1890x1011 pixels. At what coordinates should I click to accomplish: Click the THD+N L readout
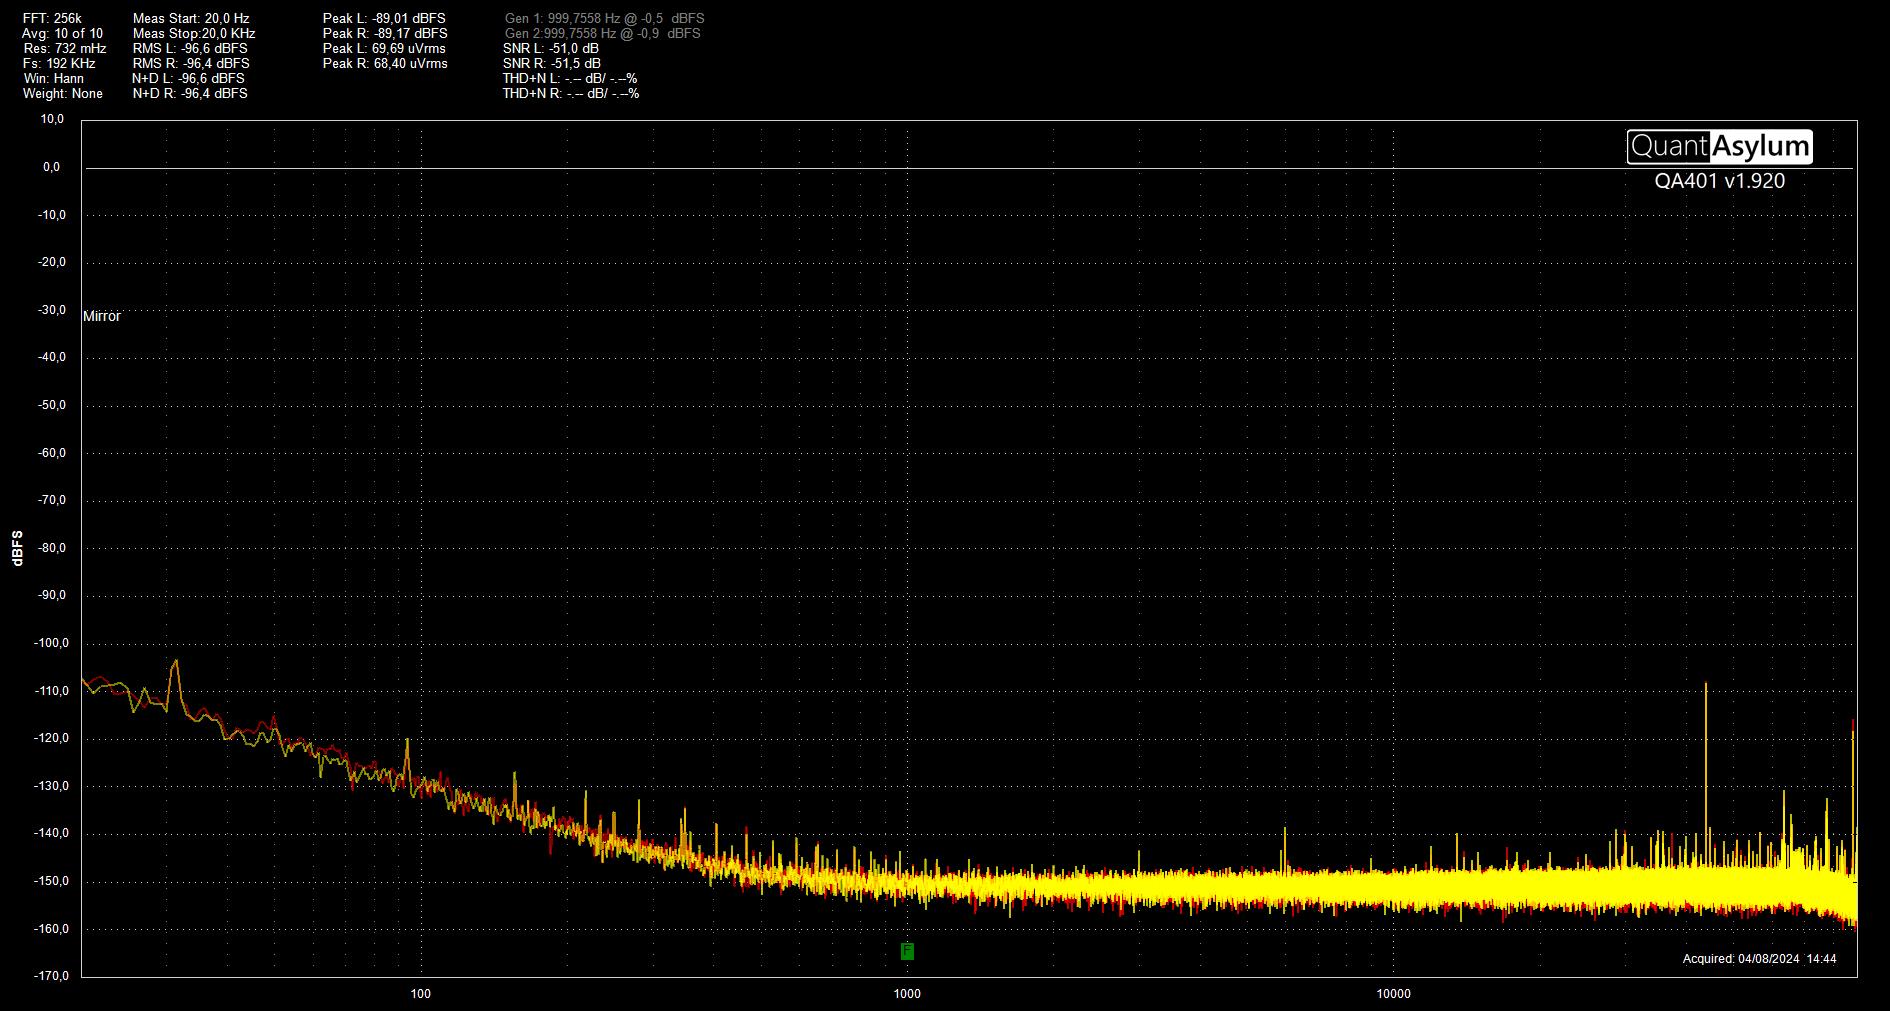coord(570,79)
